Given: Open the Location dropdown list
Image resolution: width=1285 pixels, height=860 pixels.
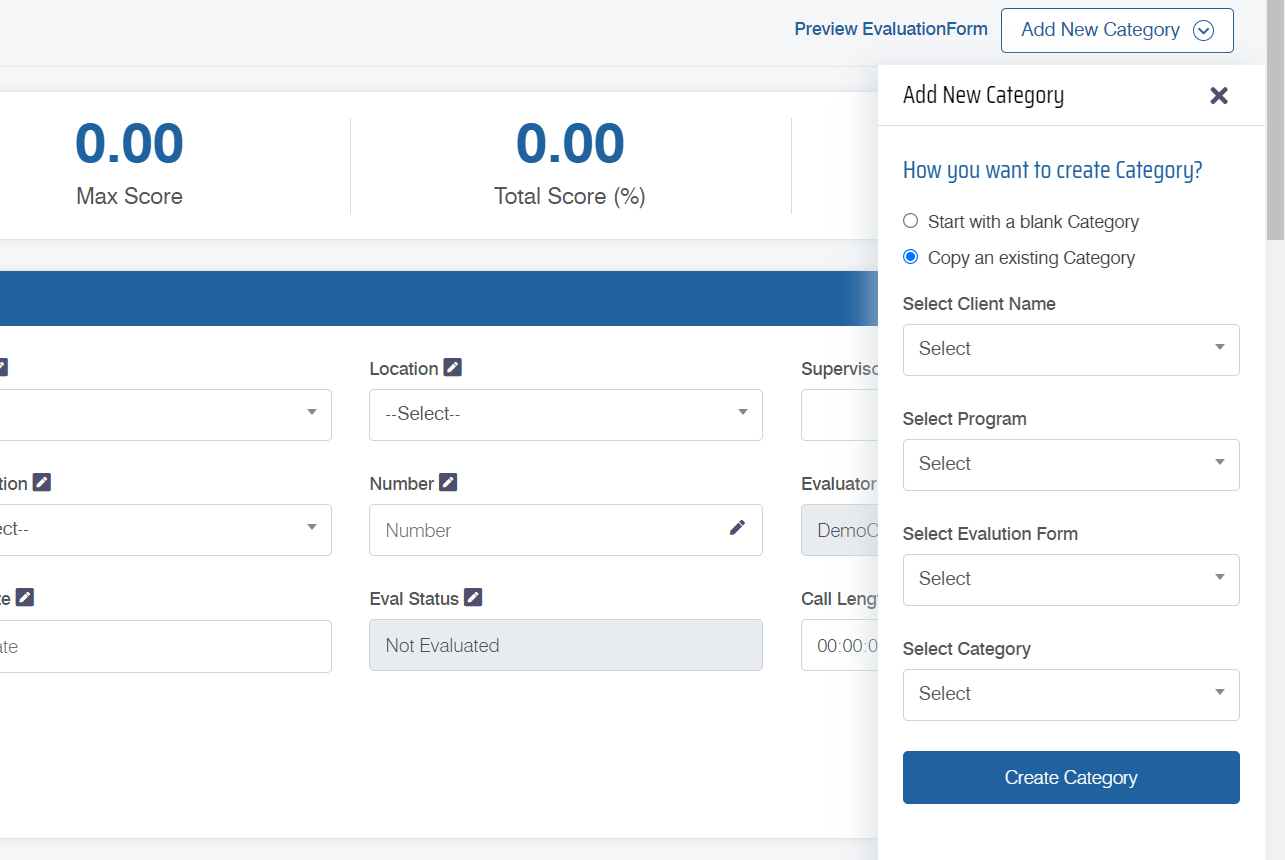Looking at the screenshot, I should coord(565,414).
